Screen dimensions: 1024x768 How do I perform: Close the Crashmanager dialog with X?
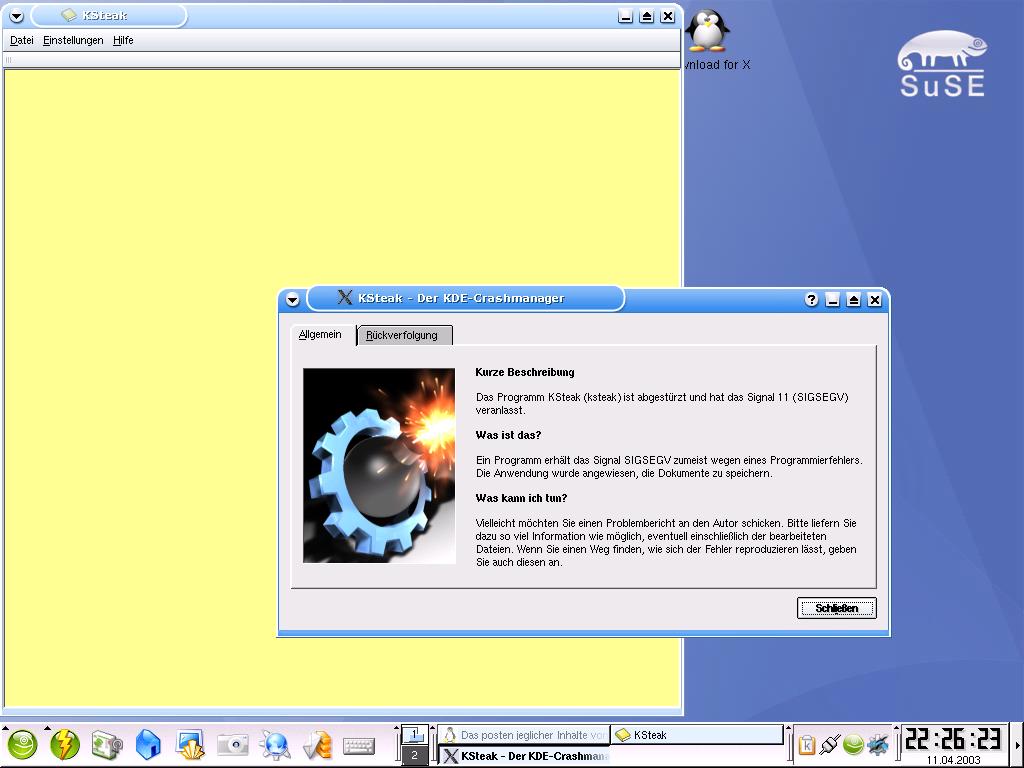(x=874, y=300)
